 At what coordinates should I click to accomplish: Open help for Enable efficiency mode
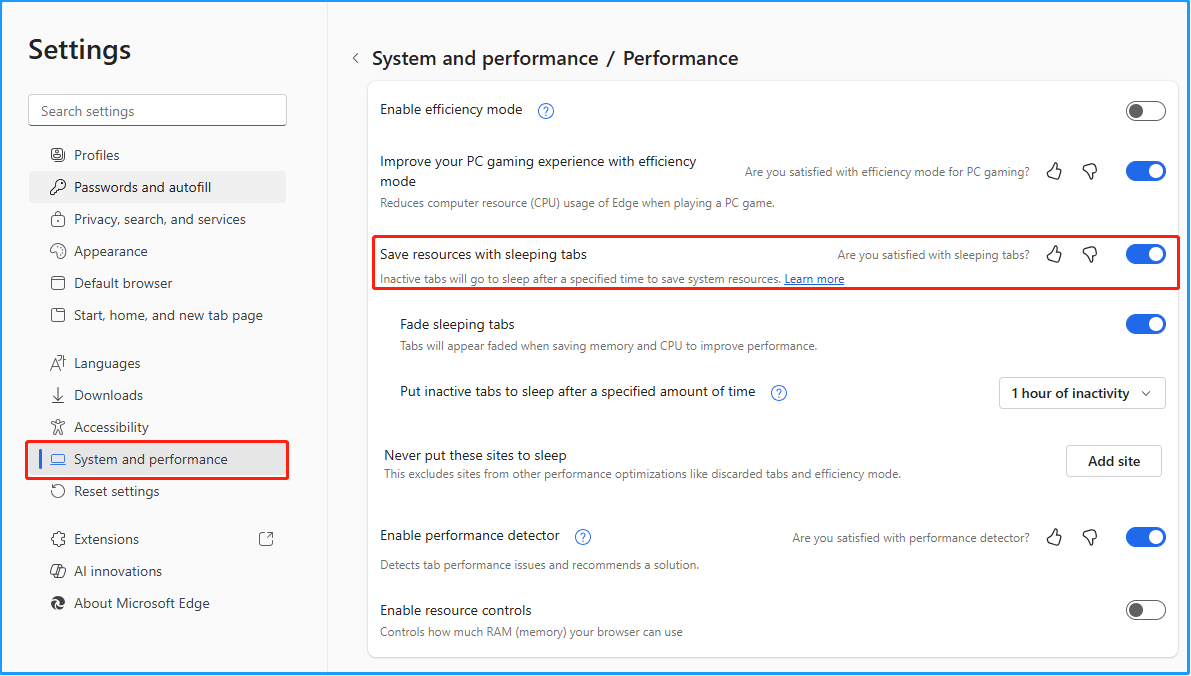(545, 111)
